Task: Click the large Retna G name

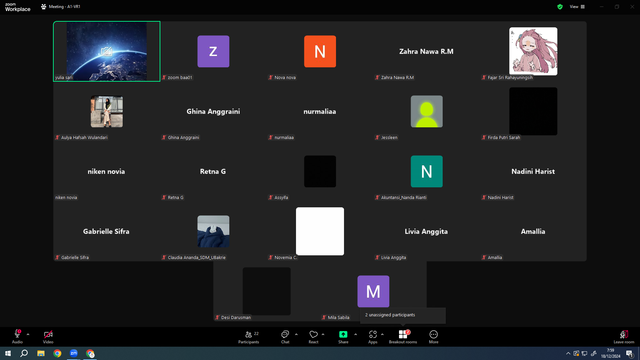Action: click(x=213, y=171)
